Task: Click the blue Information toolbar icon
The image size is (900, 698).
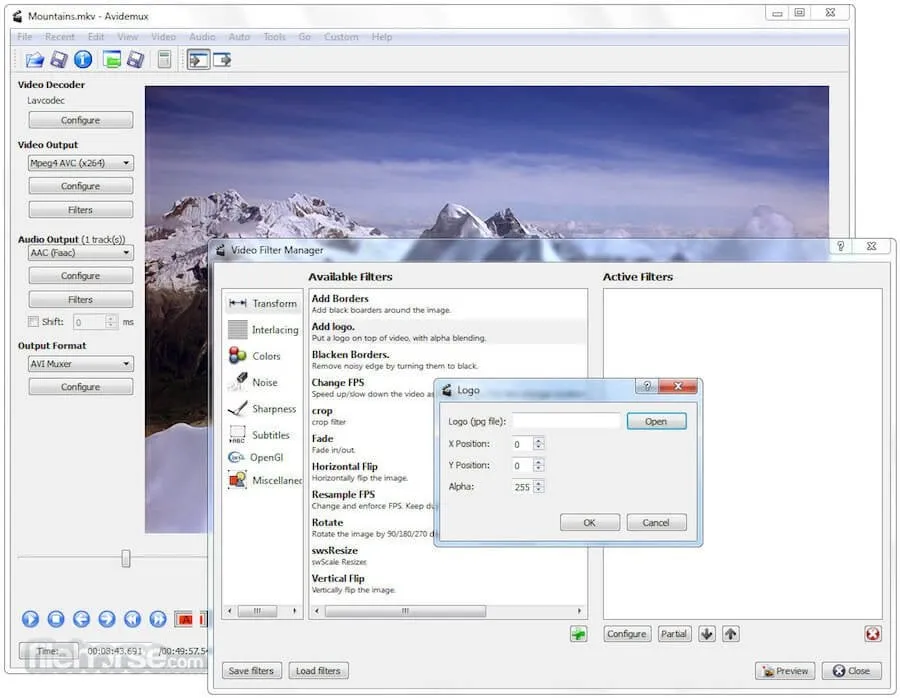Action: click(x=83, y=60)
